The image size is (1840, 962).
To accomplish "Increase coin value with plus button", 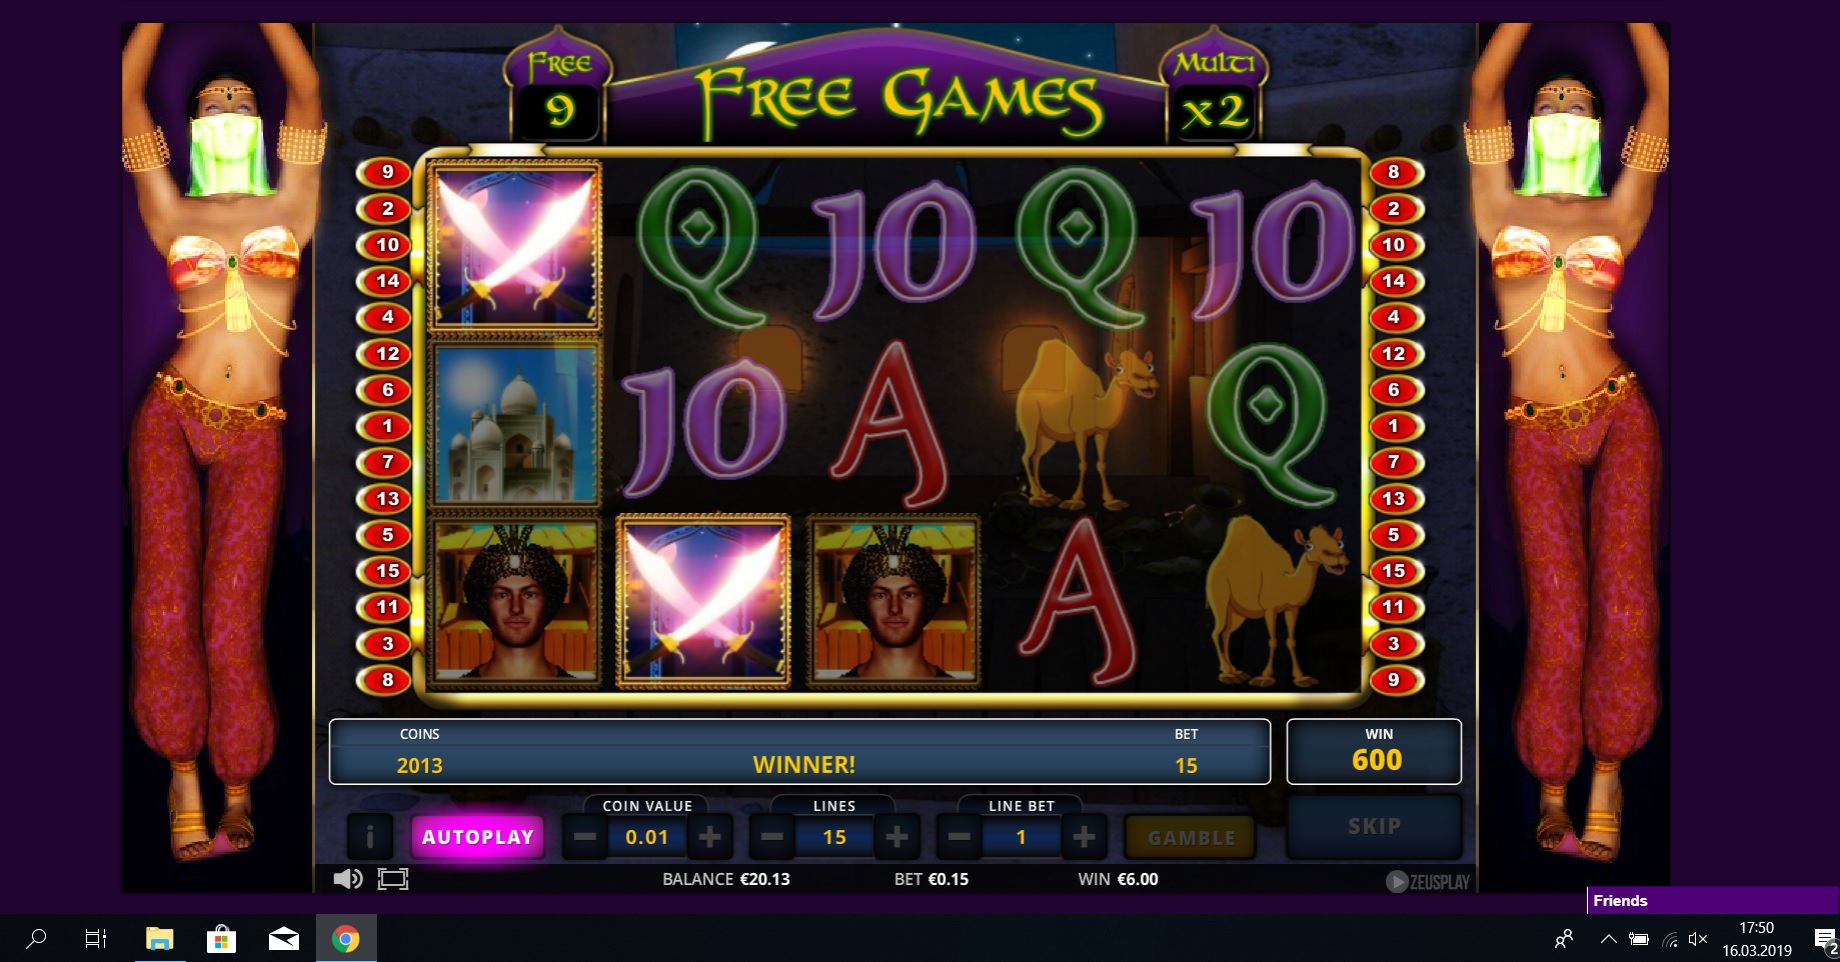I will [709, 837].
